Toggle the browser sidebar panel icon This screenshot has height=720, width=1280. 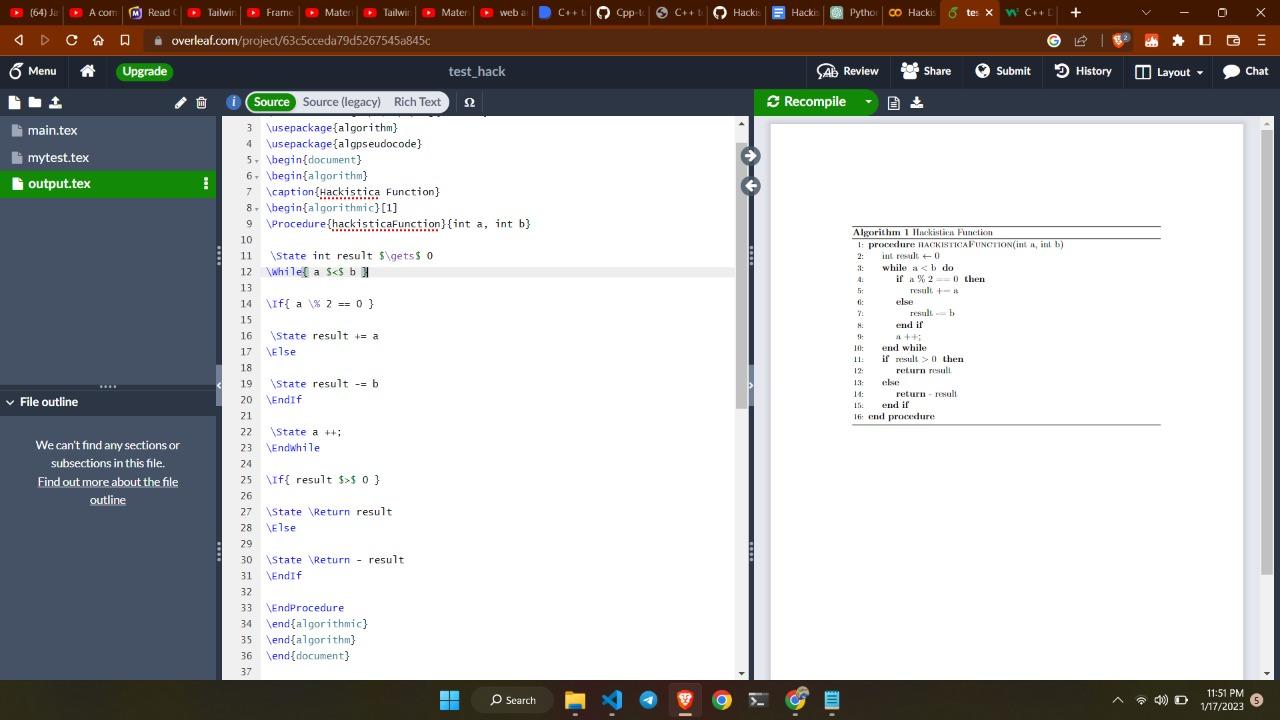1205,40
